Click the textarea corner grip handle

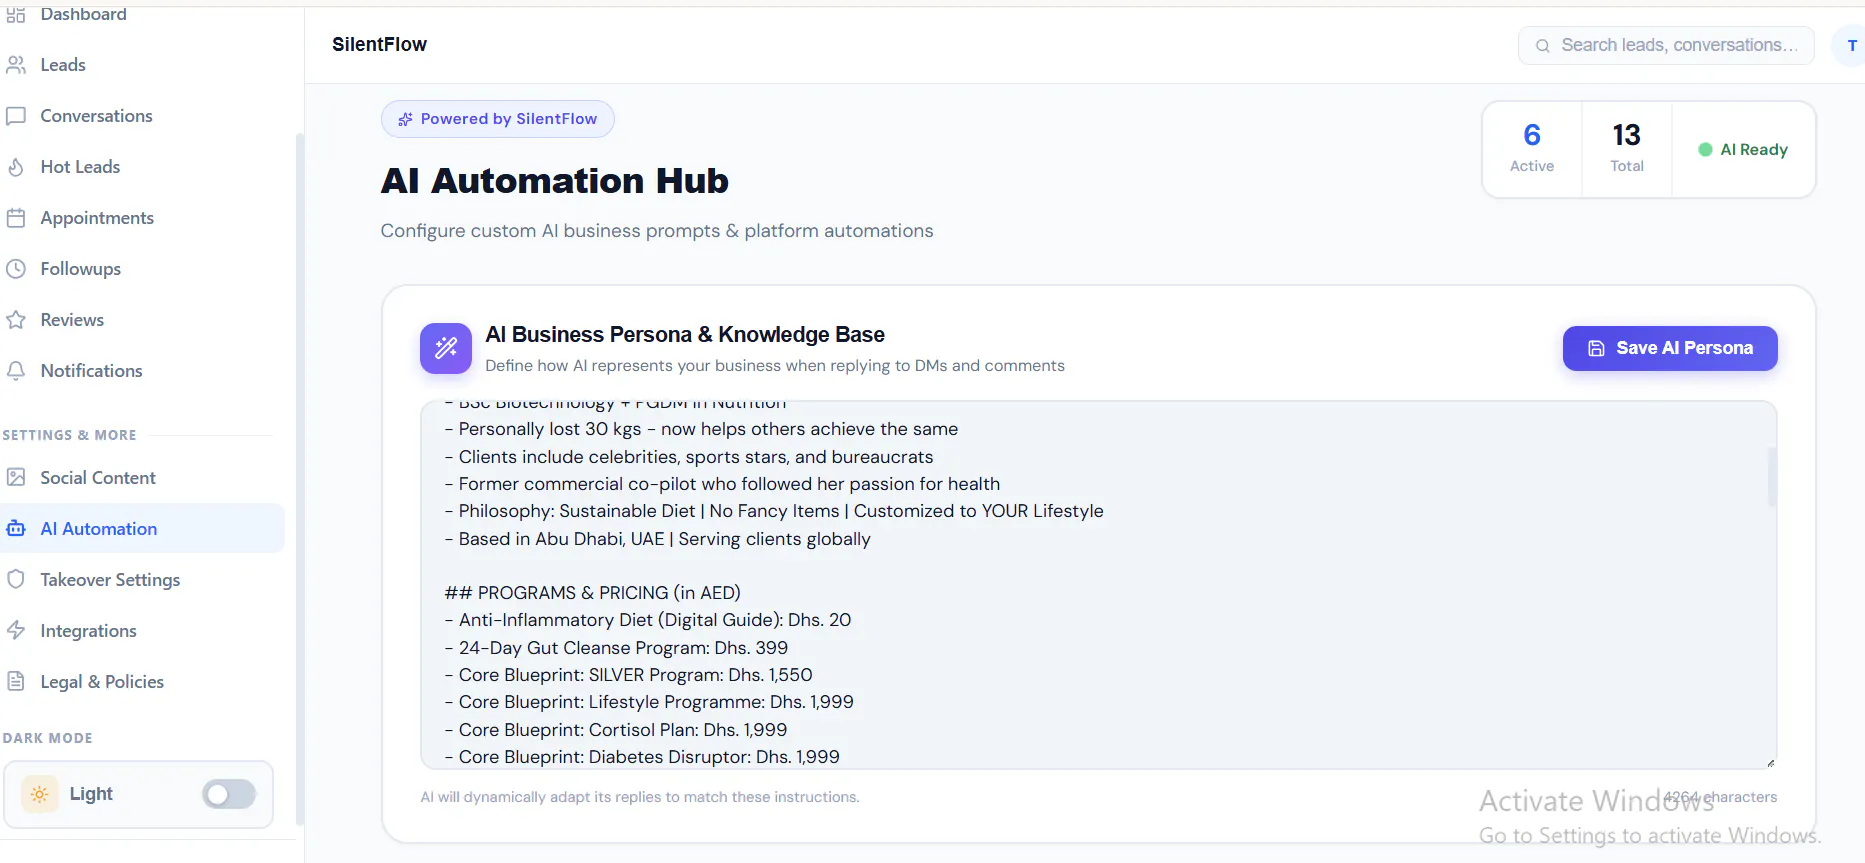[x=1770, y=763]
